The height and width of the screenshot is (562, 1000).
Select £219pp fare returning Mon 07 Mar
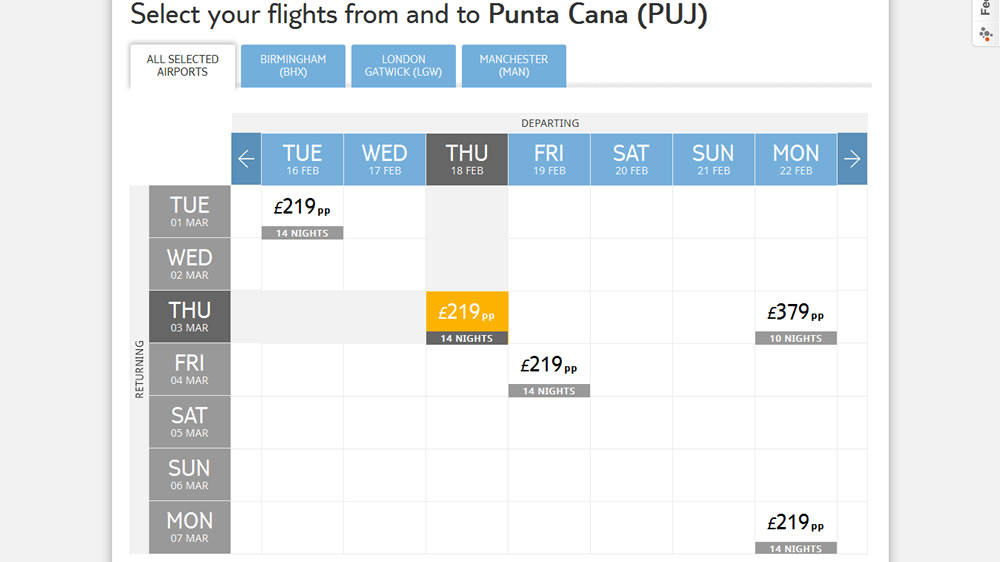[796, 528]
